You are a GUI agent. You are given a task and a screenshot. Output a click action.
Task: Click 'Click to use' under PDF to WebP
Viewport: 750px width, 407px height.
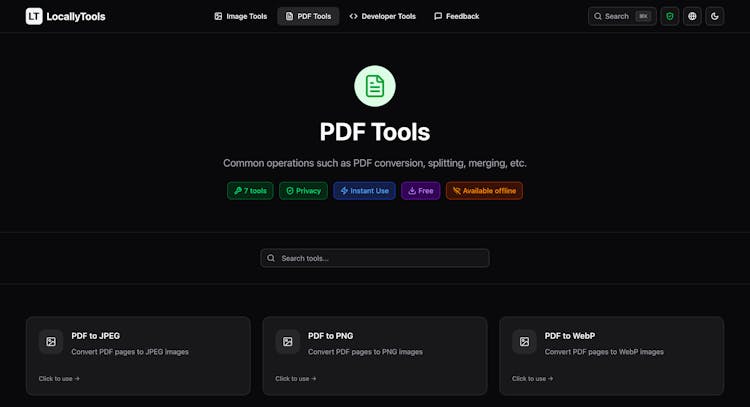point(532,378)
